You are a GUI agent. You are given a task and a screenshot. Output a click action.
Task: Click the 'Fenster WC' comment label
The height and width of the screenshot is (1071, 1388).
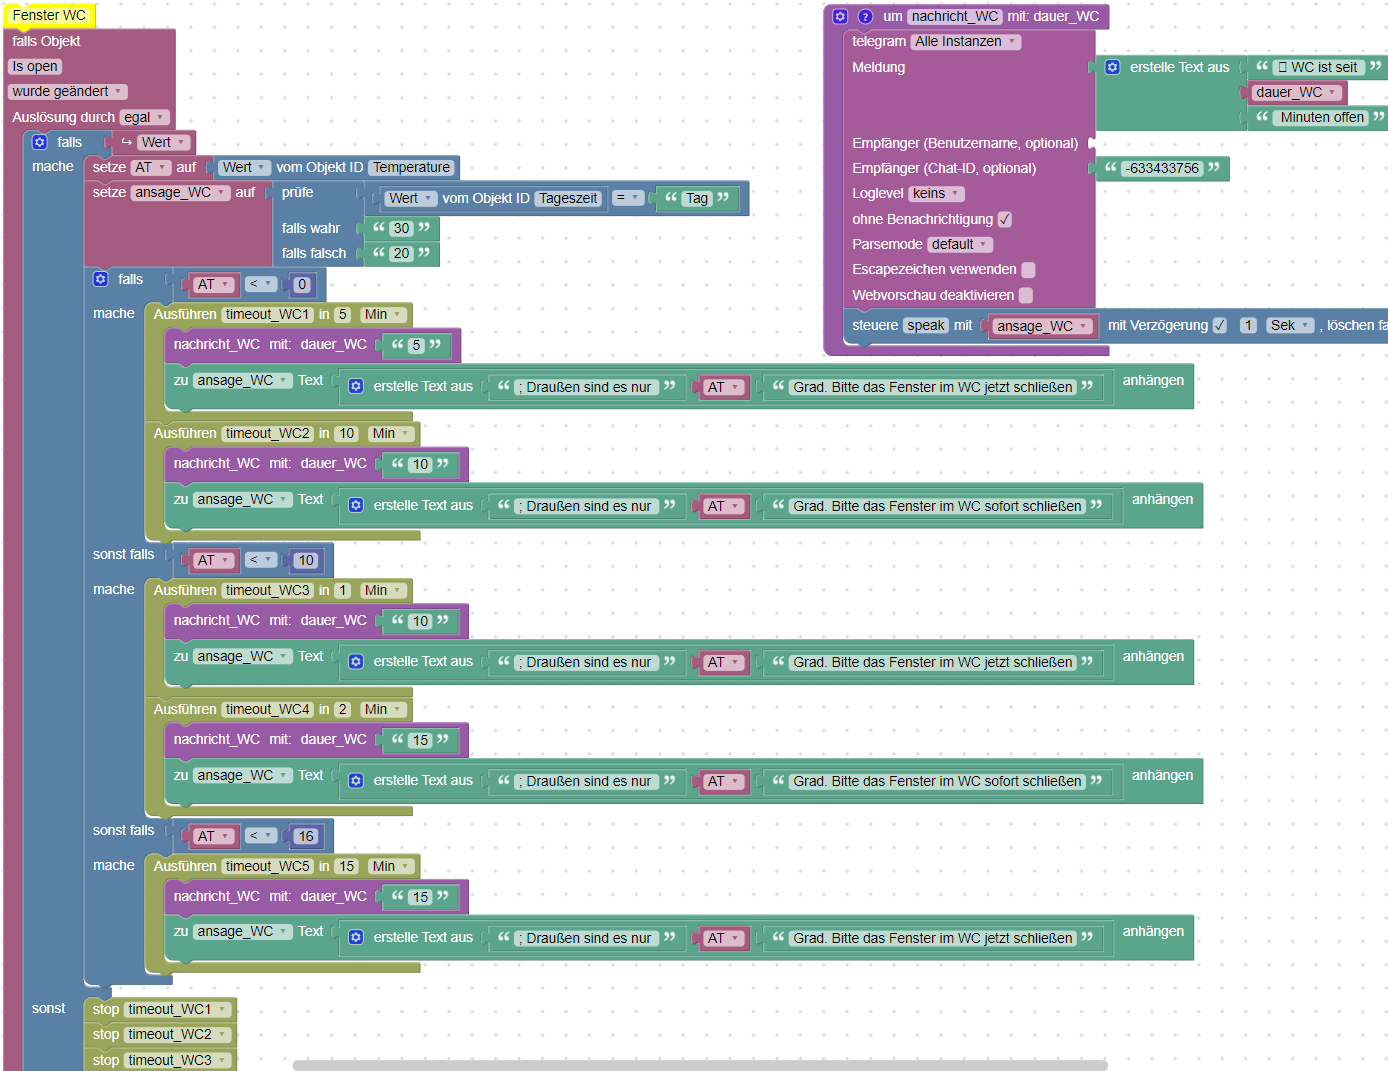click(x=49, y=15)
